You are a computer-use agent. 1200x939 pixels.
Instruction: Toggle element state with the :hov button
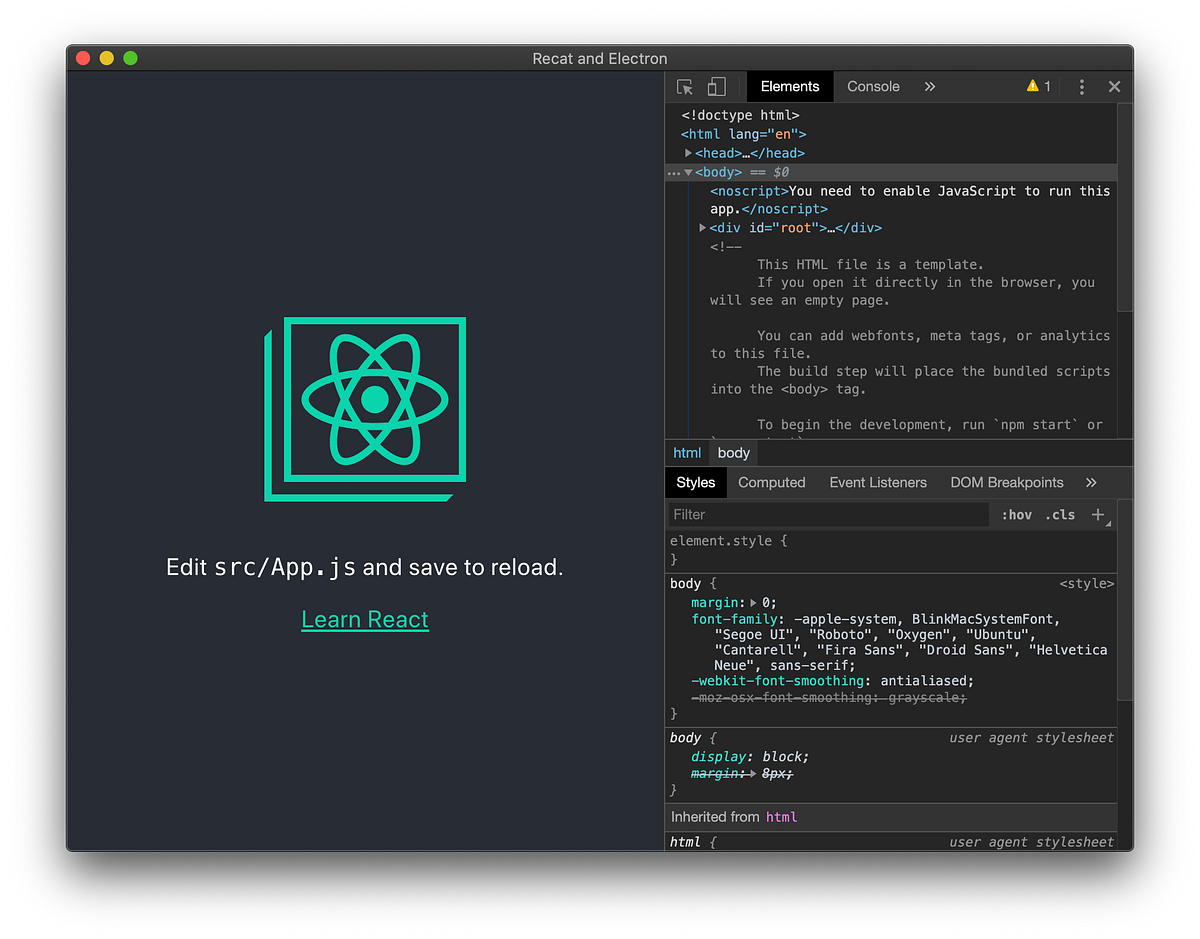[1016, 514]
